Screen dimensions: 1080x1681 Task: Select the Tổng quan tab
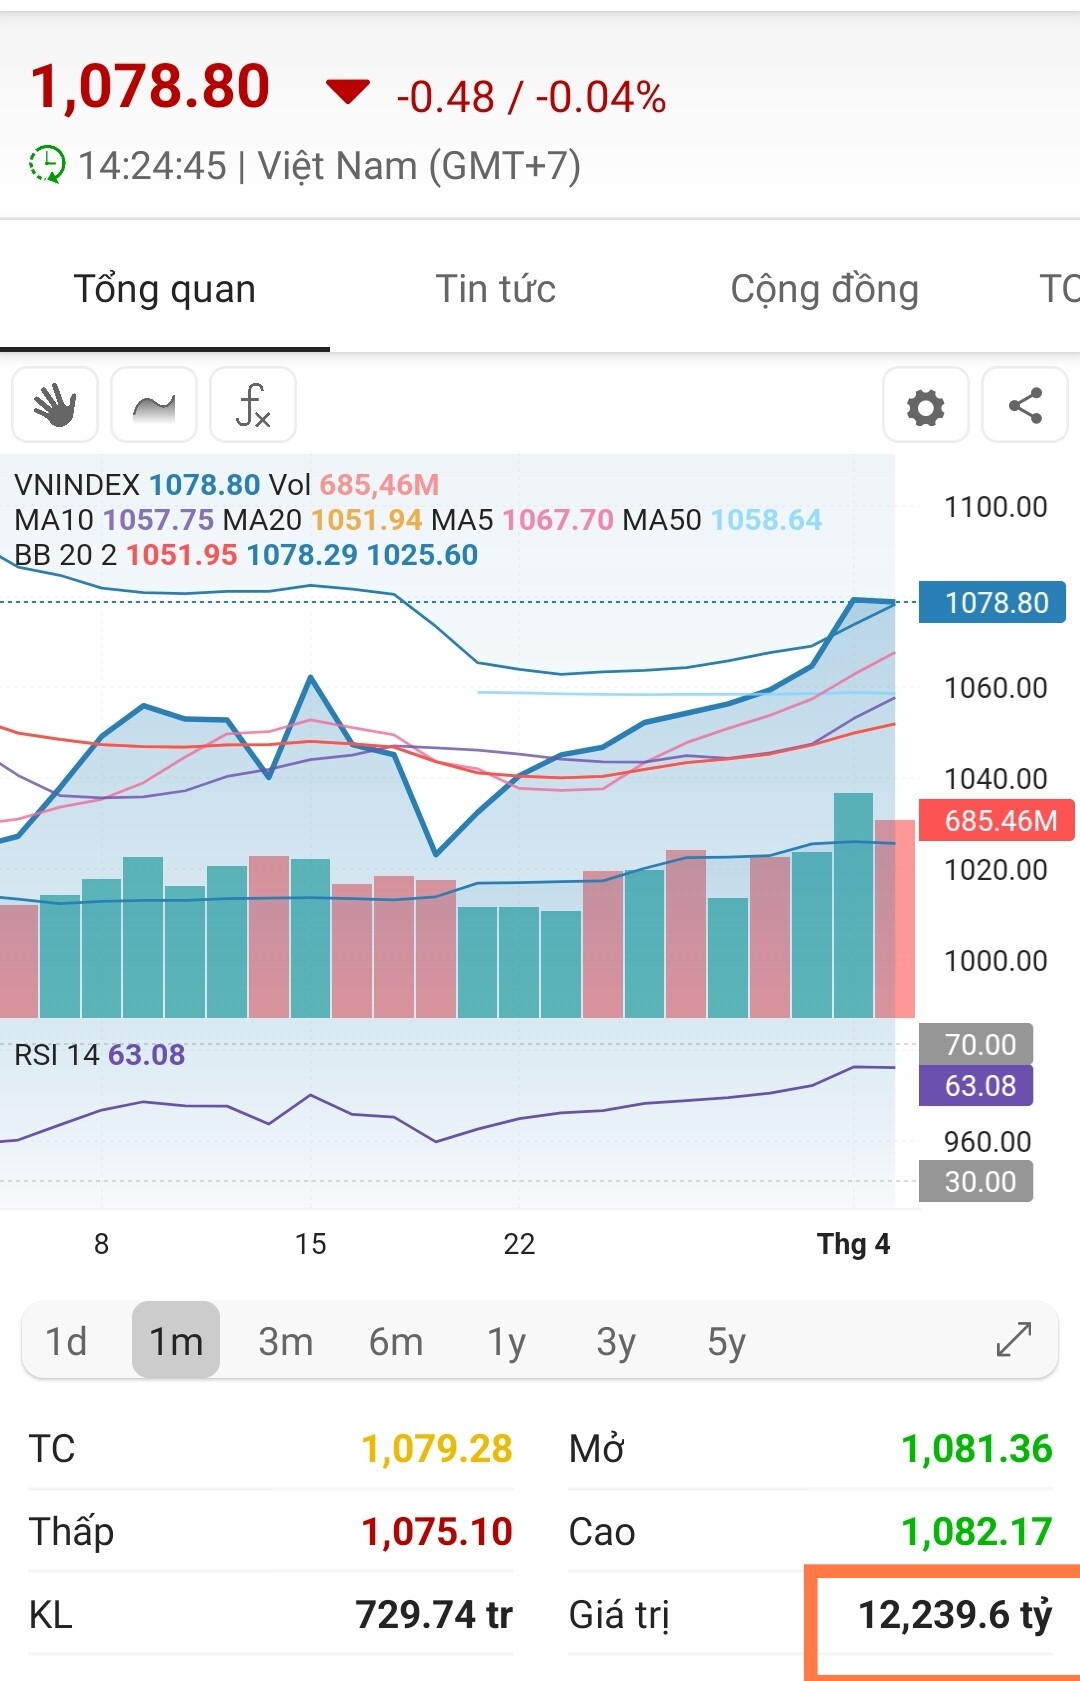pyautogui.click(x=165, y=289)
